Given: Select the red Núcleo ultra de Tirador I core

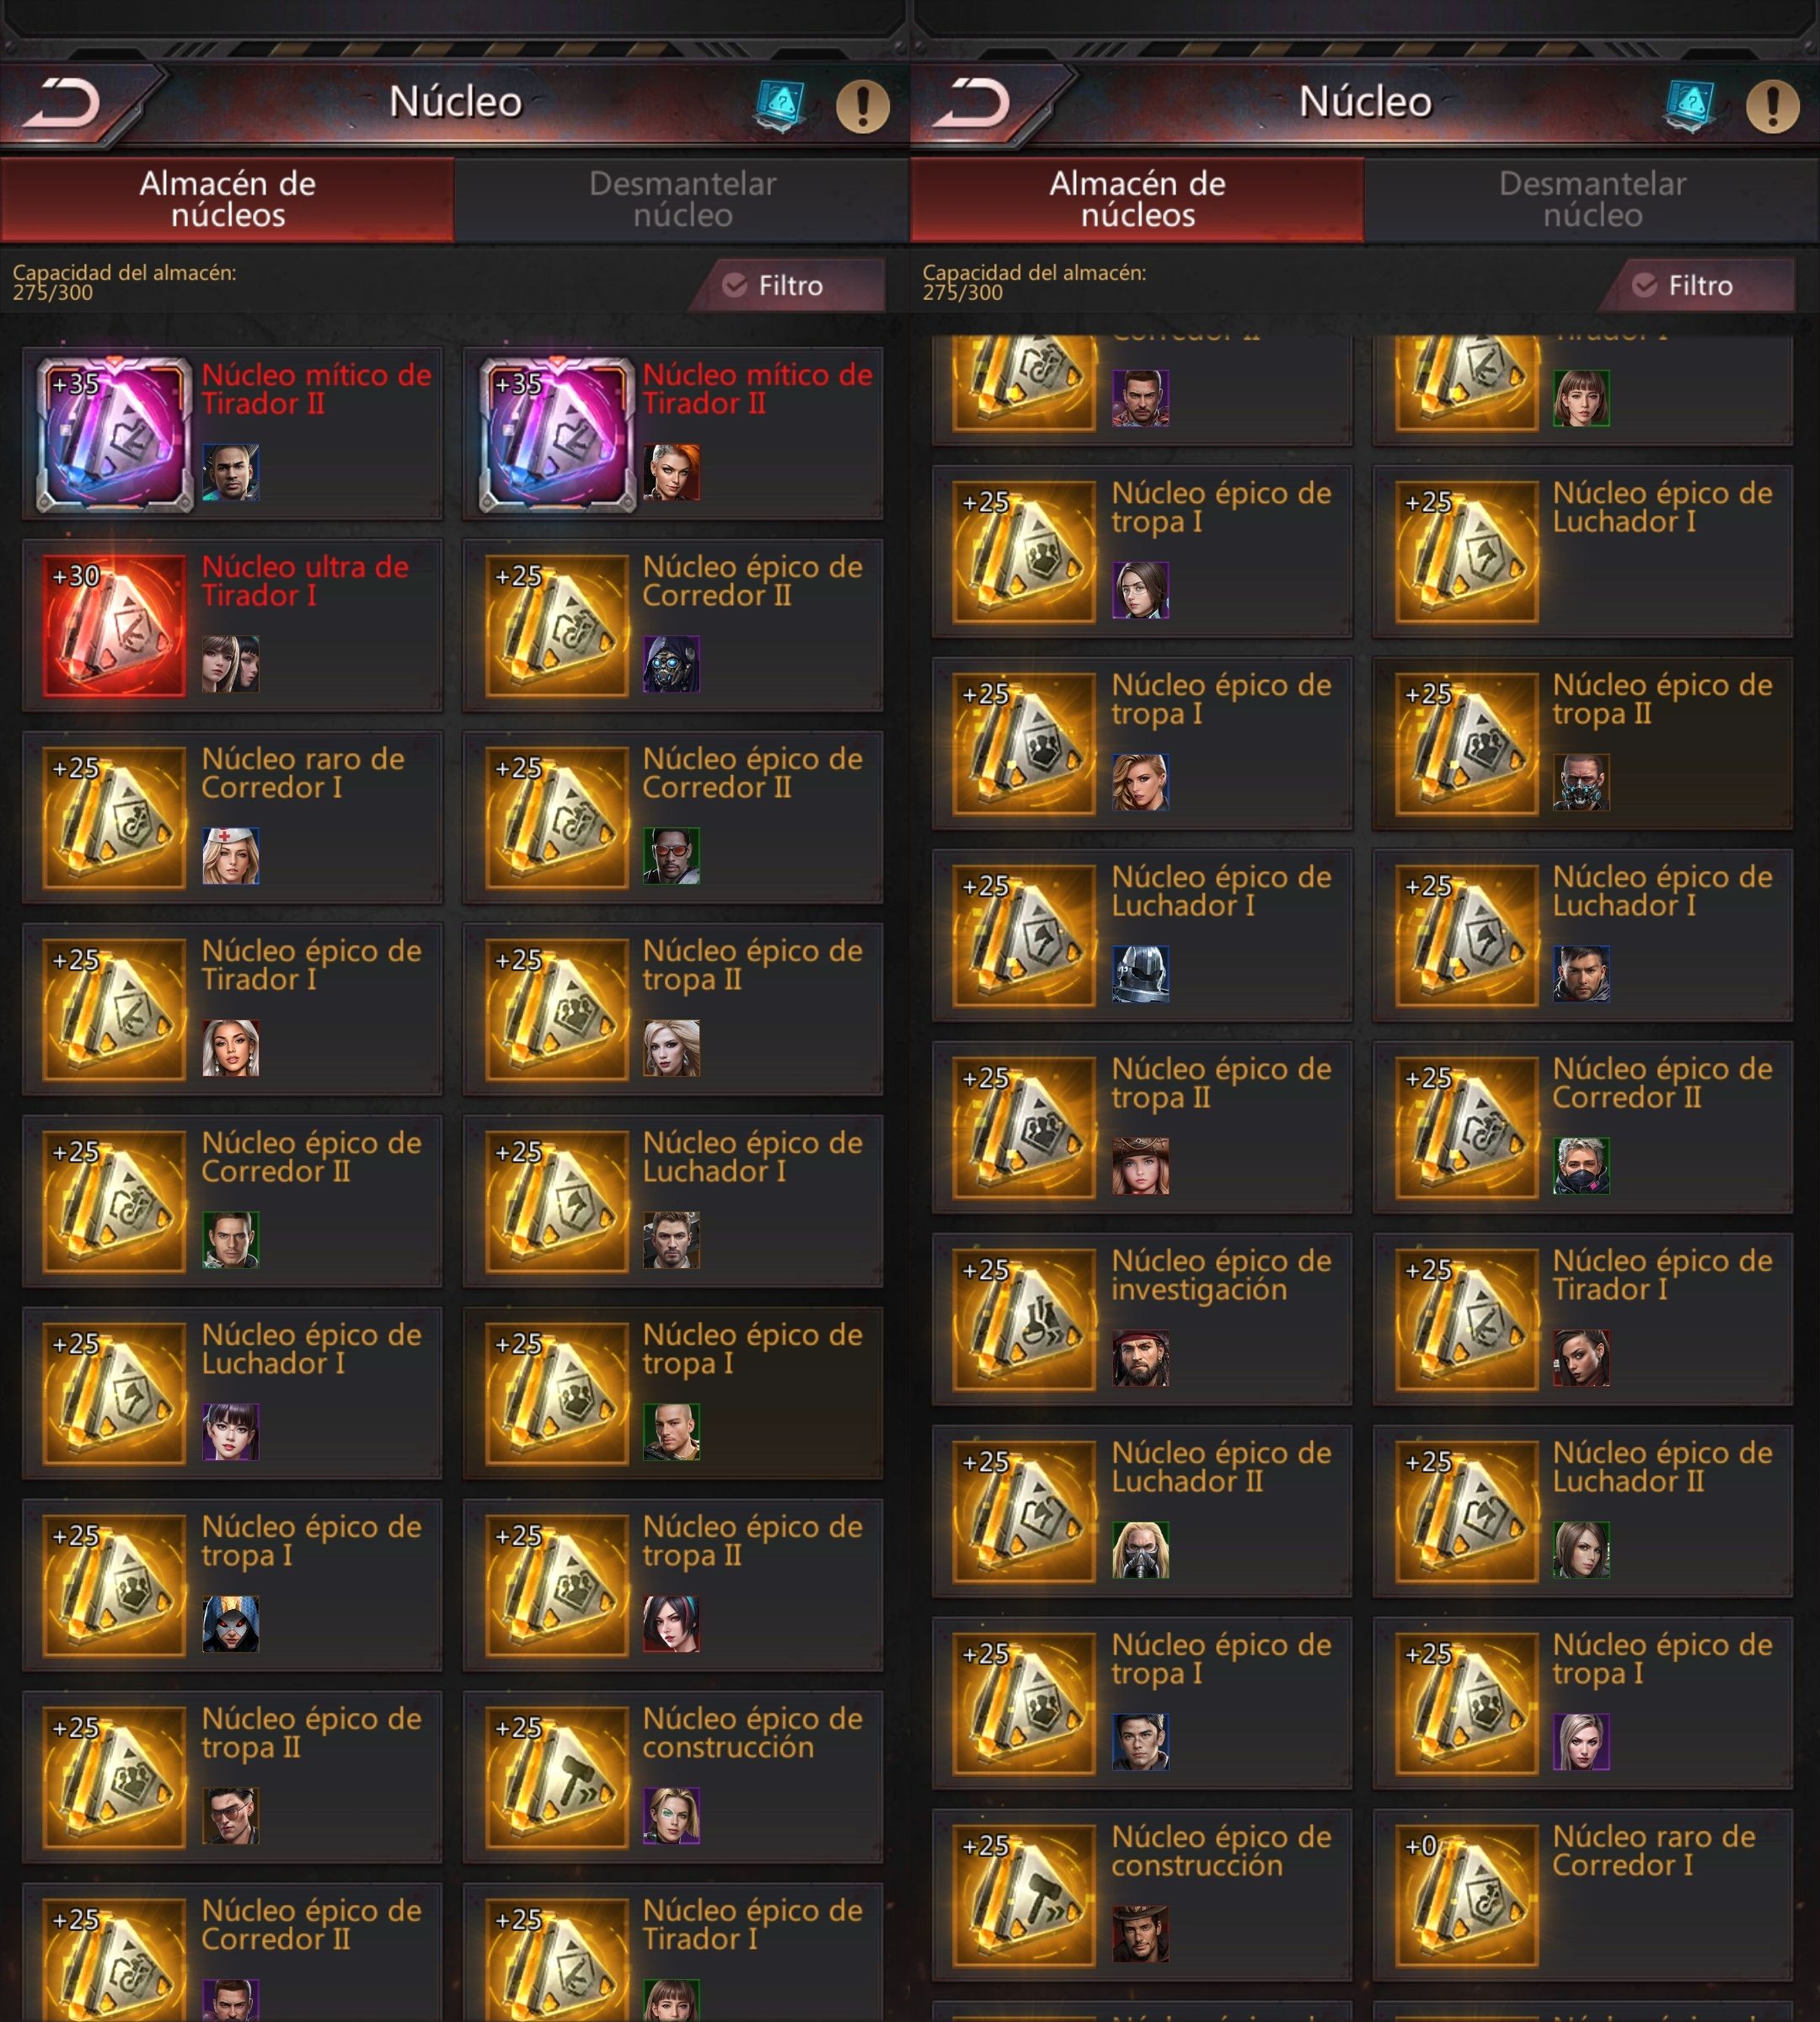Looking at the screenshot, I should tap(231, 625).
